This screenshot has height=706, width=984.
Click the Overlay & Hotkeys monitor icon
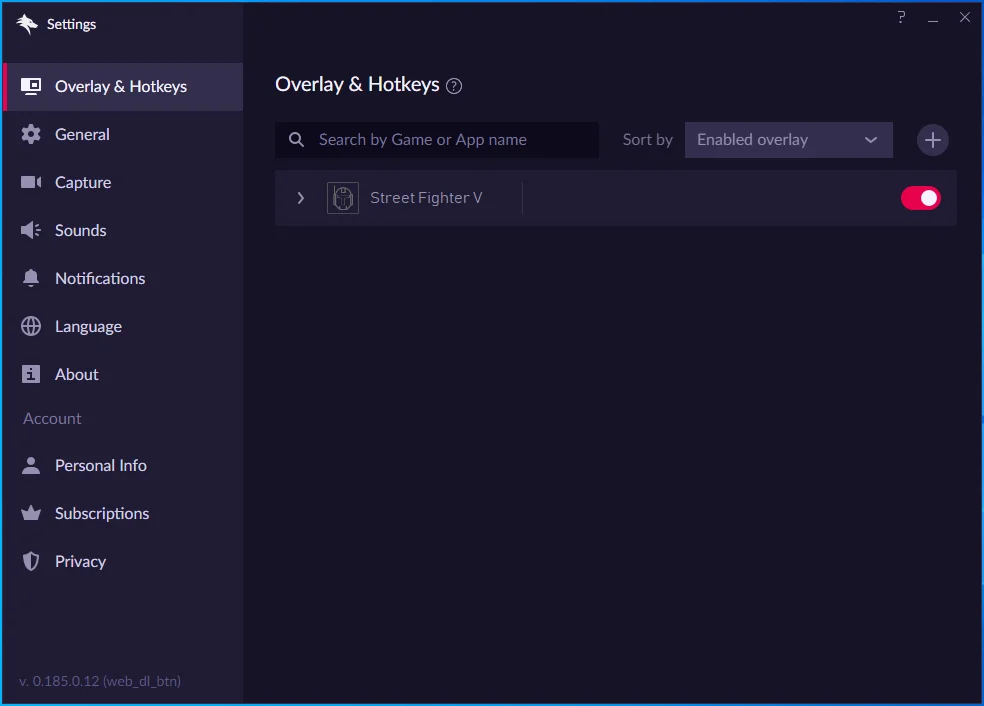(31, 86)
